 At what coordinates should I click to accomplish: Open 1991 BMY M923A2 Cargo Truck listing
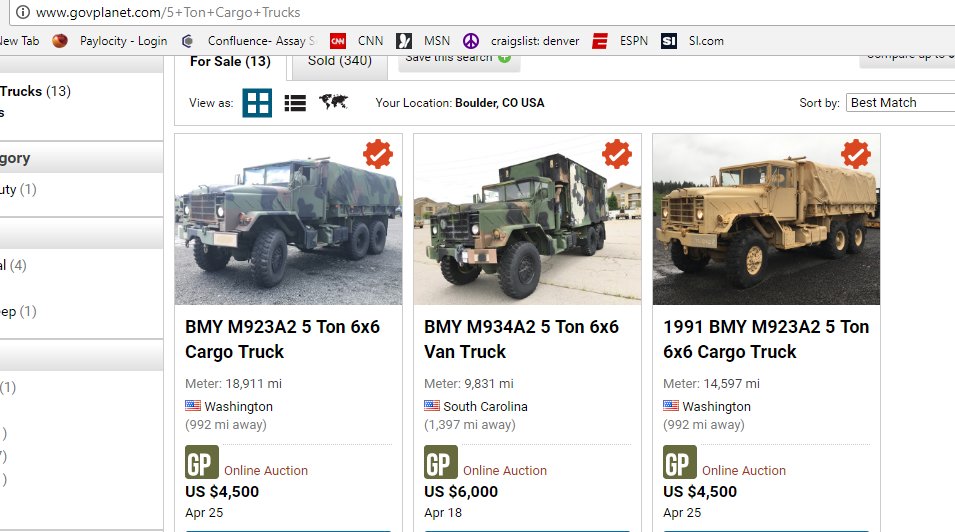766,339
